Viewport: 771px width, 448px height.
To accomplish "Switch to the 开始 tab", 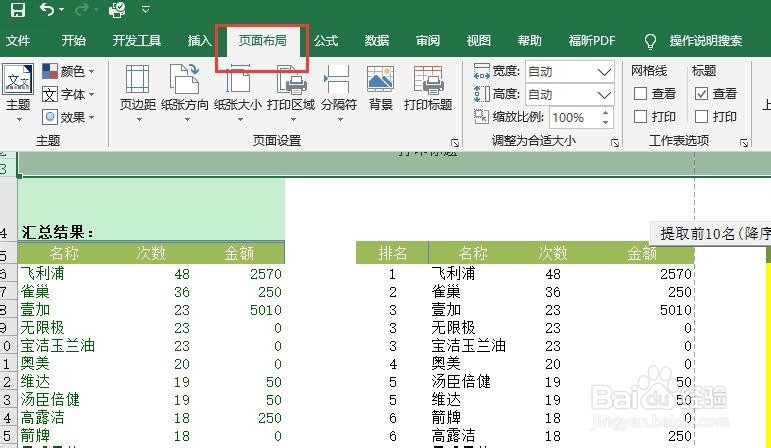I will tap(74, 40).
